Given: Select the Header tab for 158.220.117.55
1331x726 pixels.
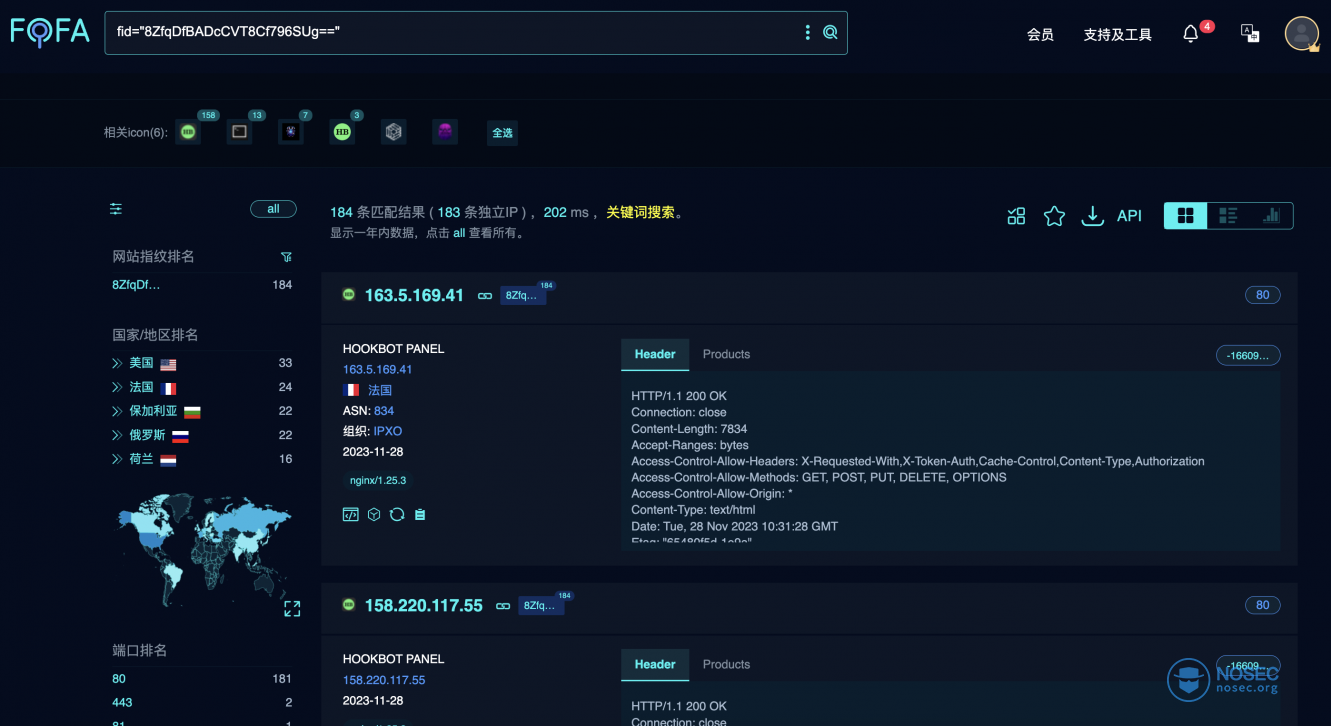Looking at the screenshot, I should pos(655,664).
